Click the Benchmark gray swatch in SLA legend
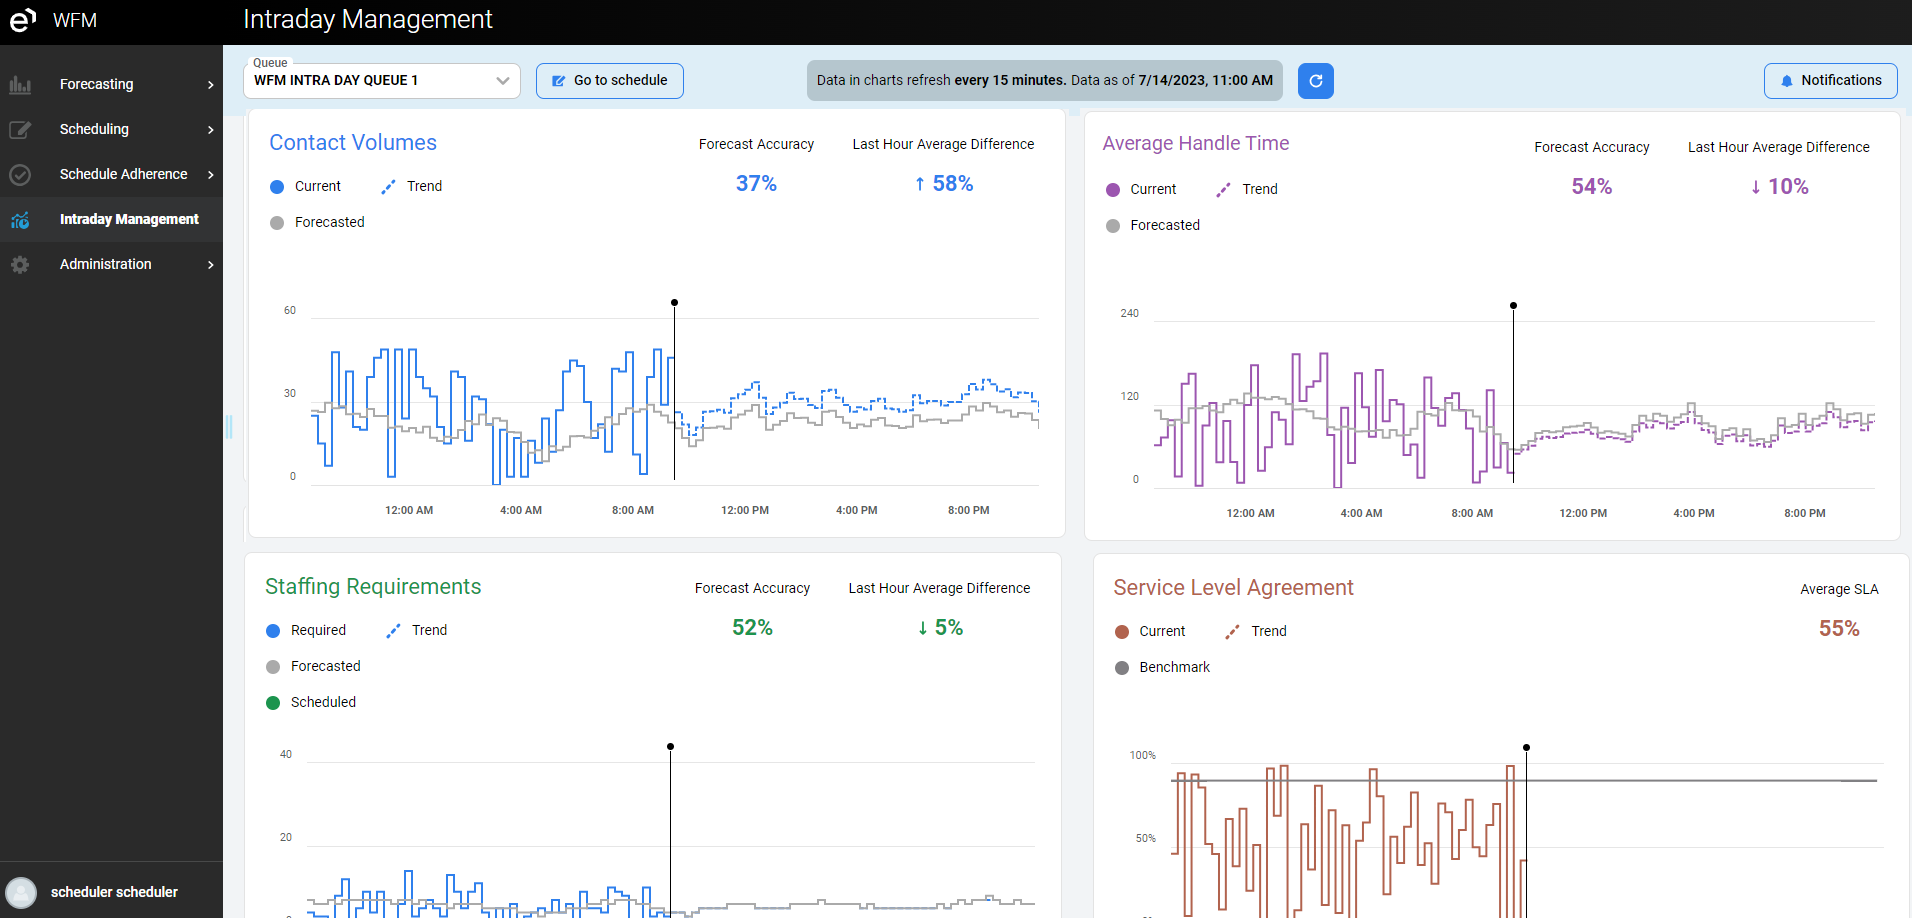The height and width of the screenshot is (918, 1912). (x=1122, y=668)
